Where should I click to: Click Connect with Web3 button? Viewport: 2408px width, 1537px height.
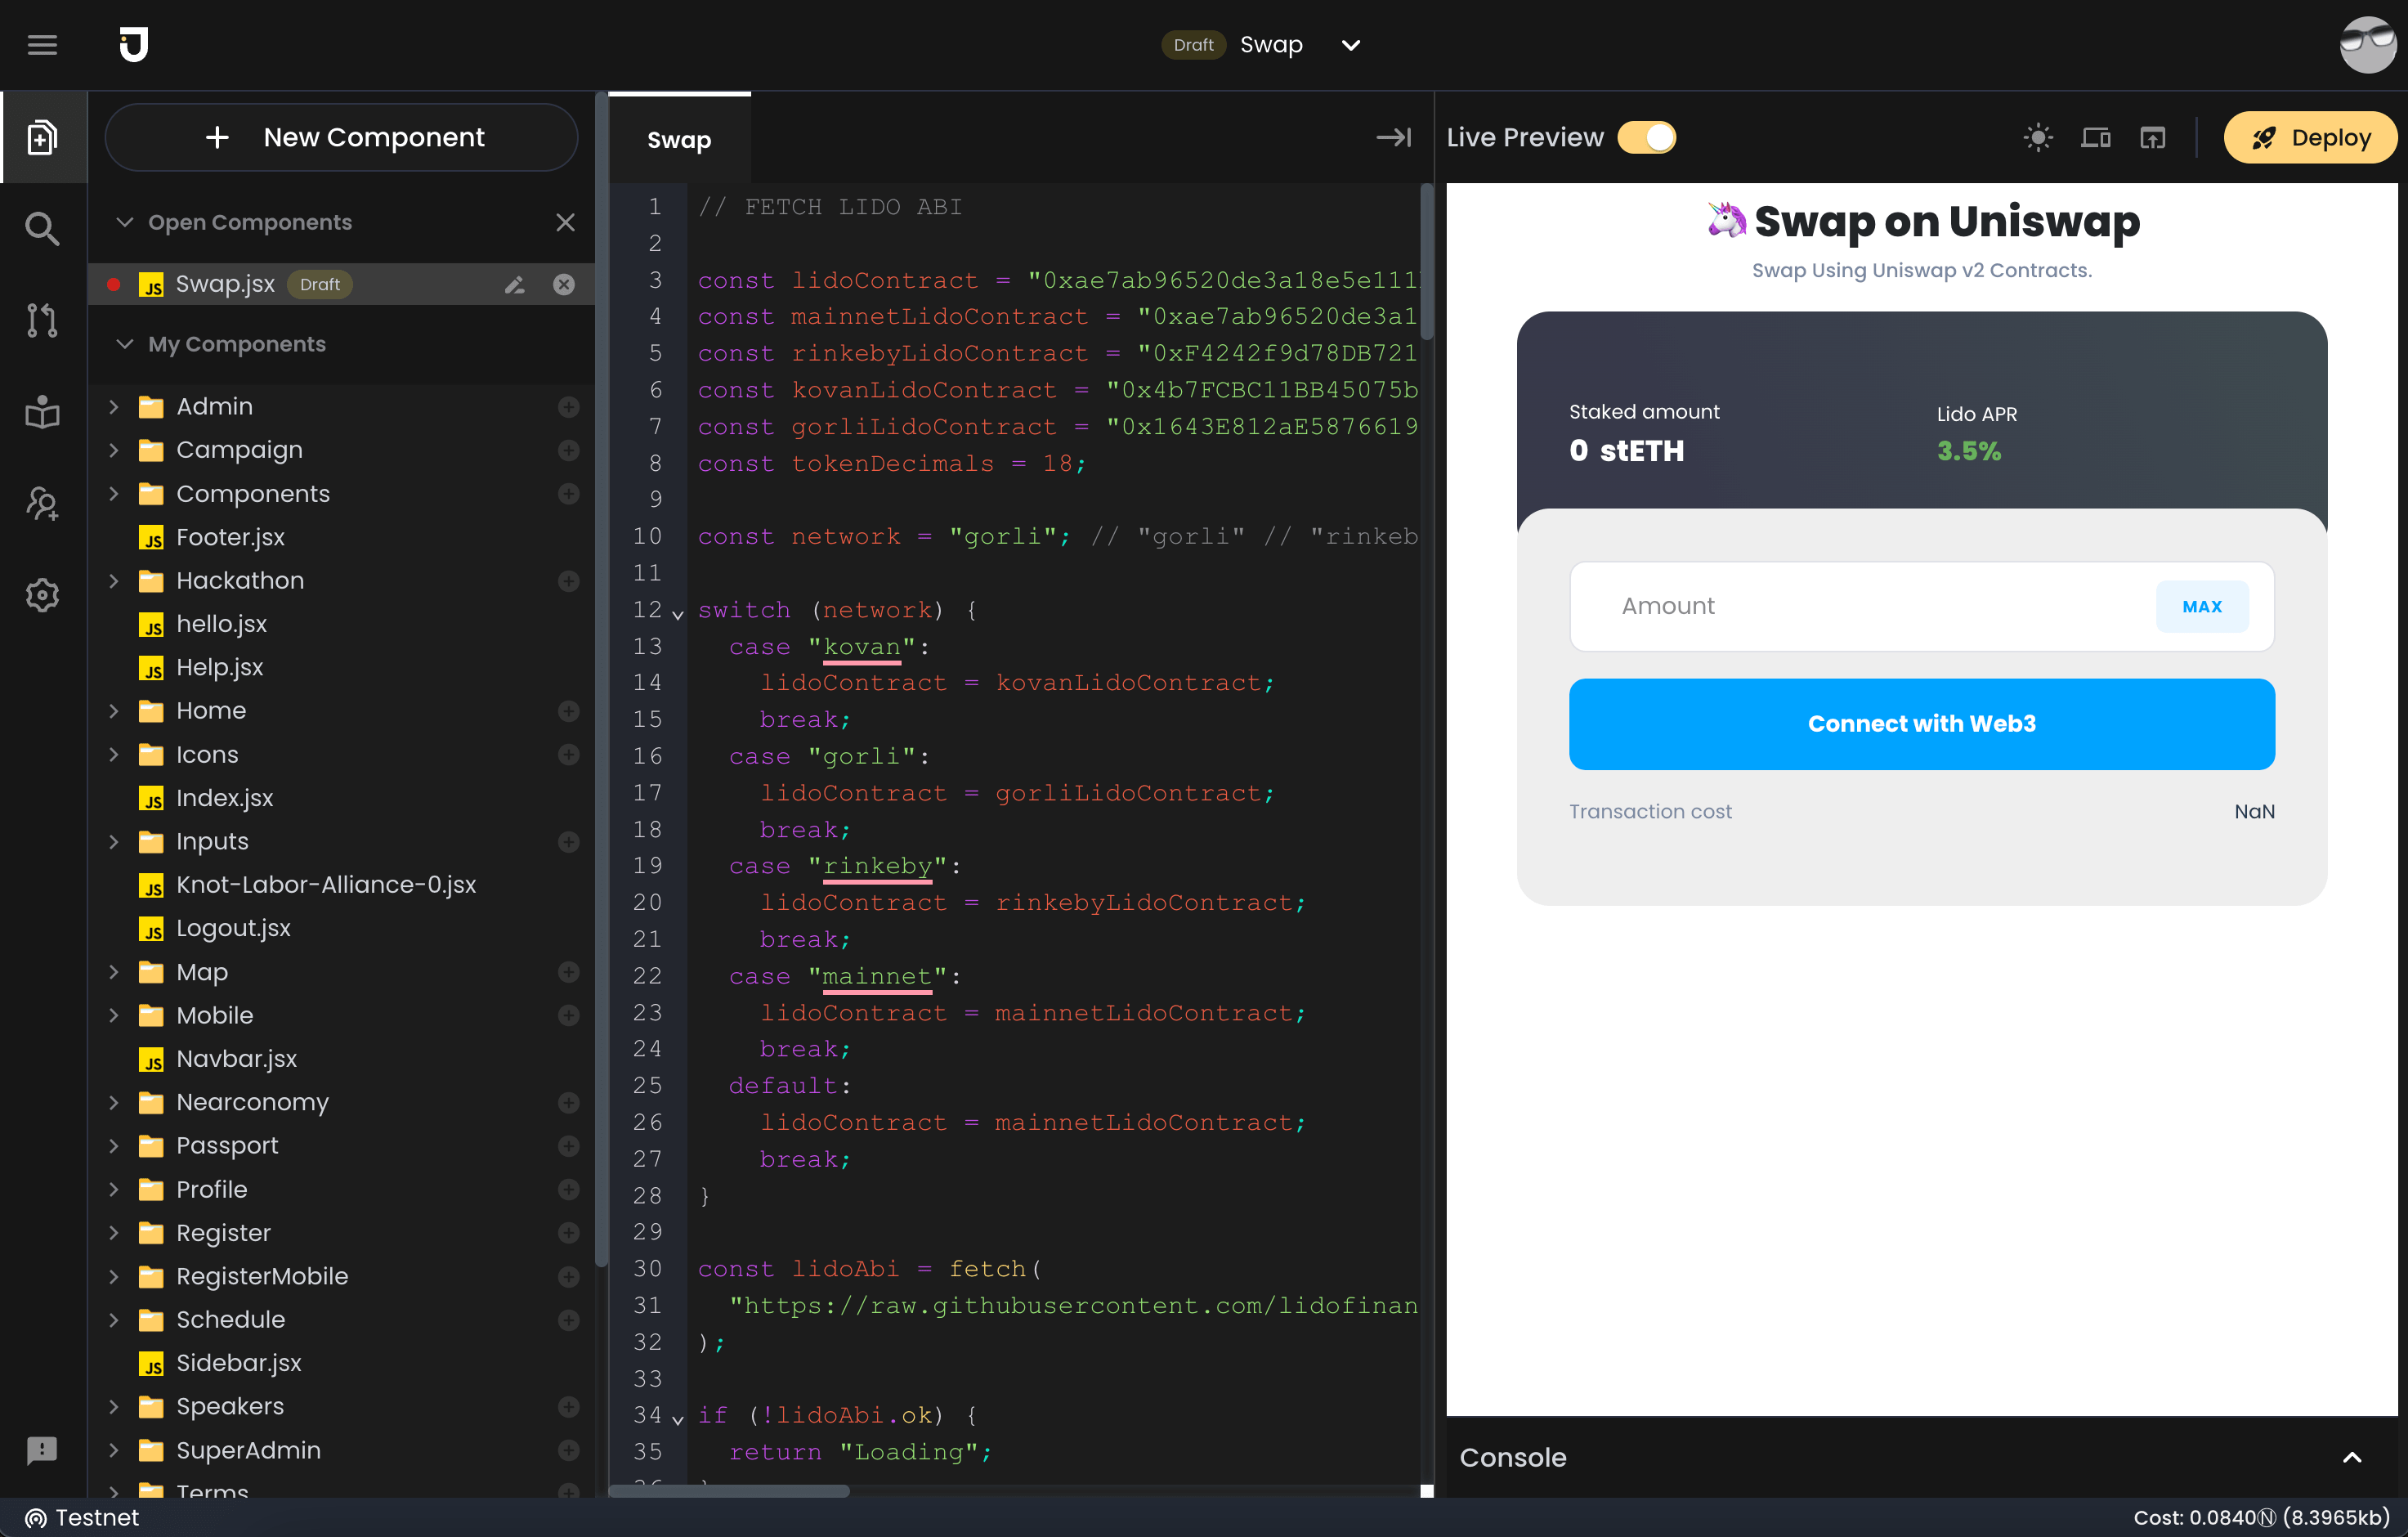pyautogui.click(x=1921, y=724)
